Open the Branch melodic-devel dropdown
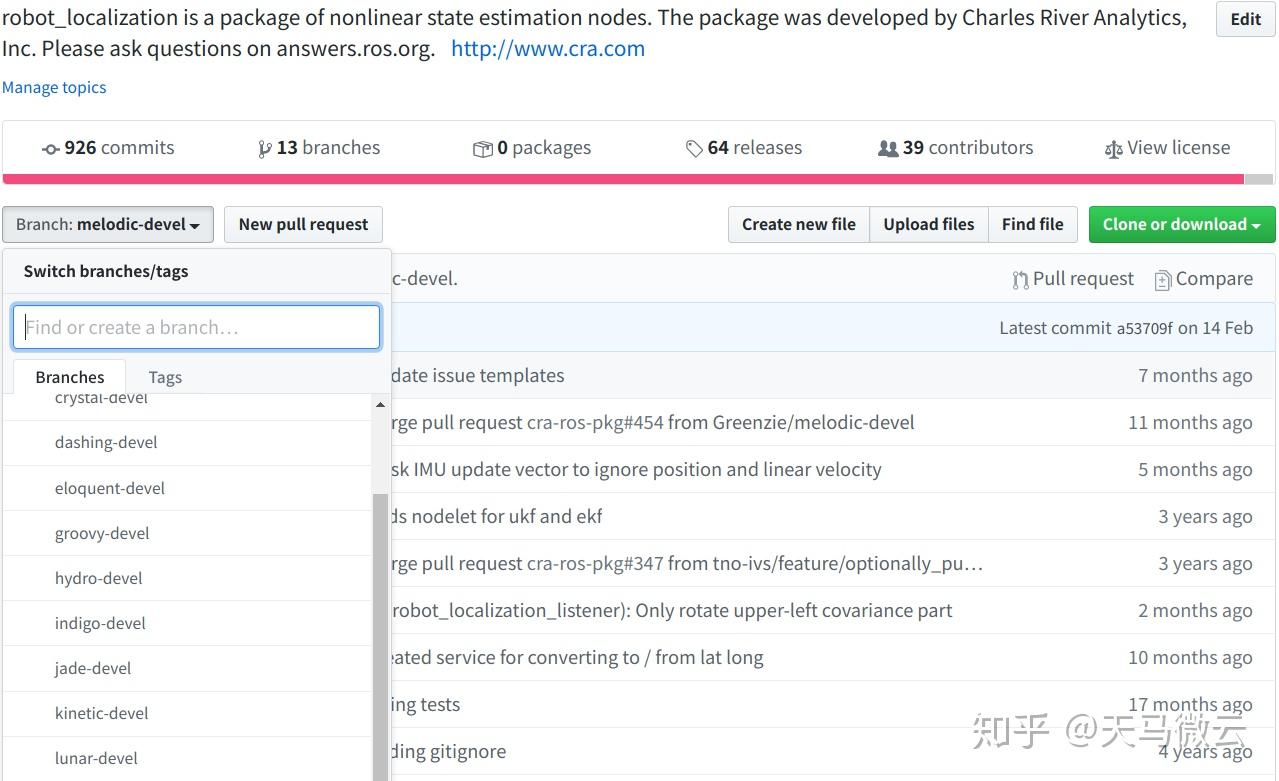 (x=108, y=224)
